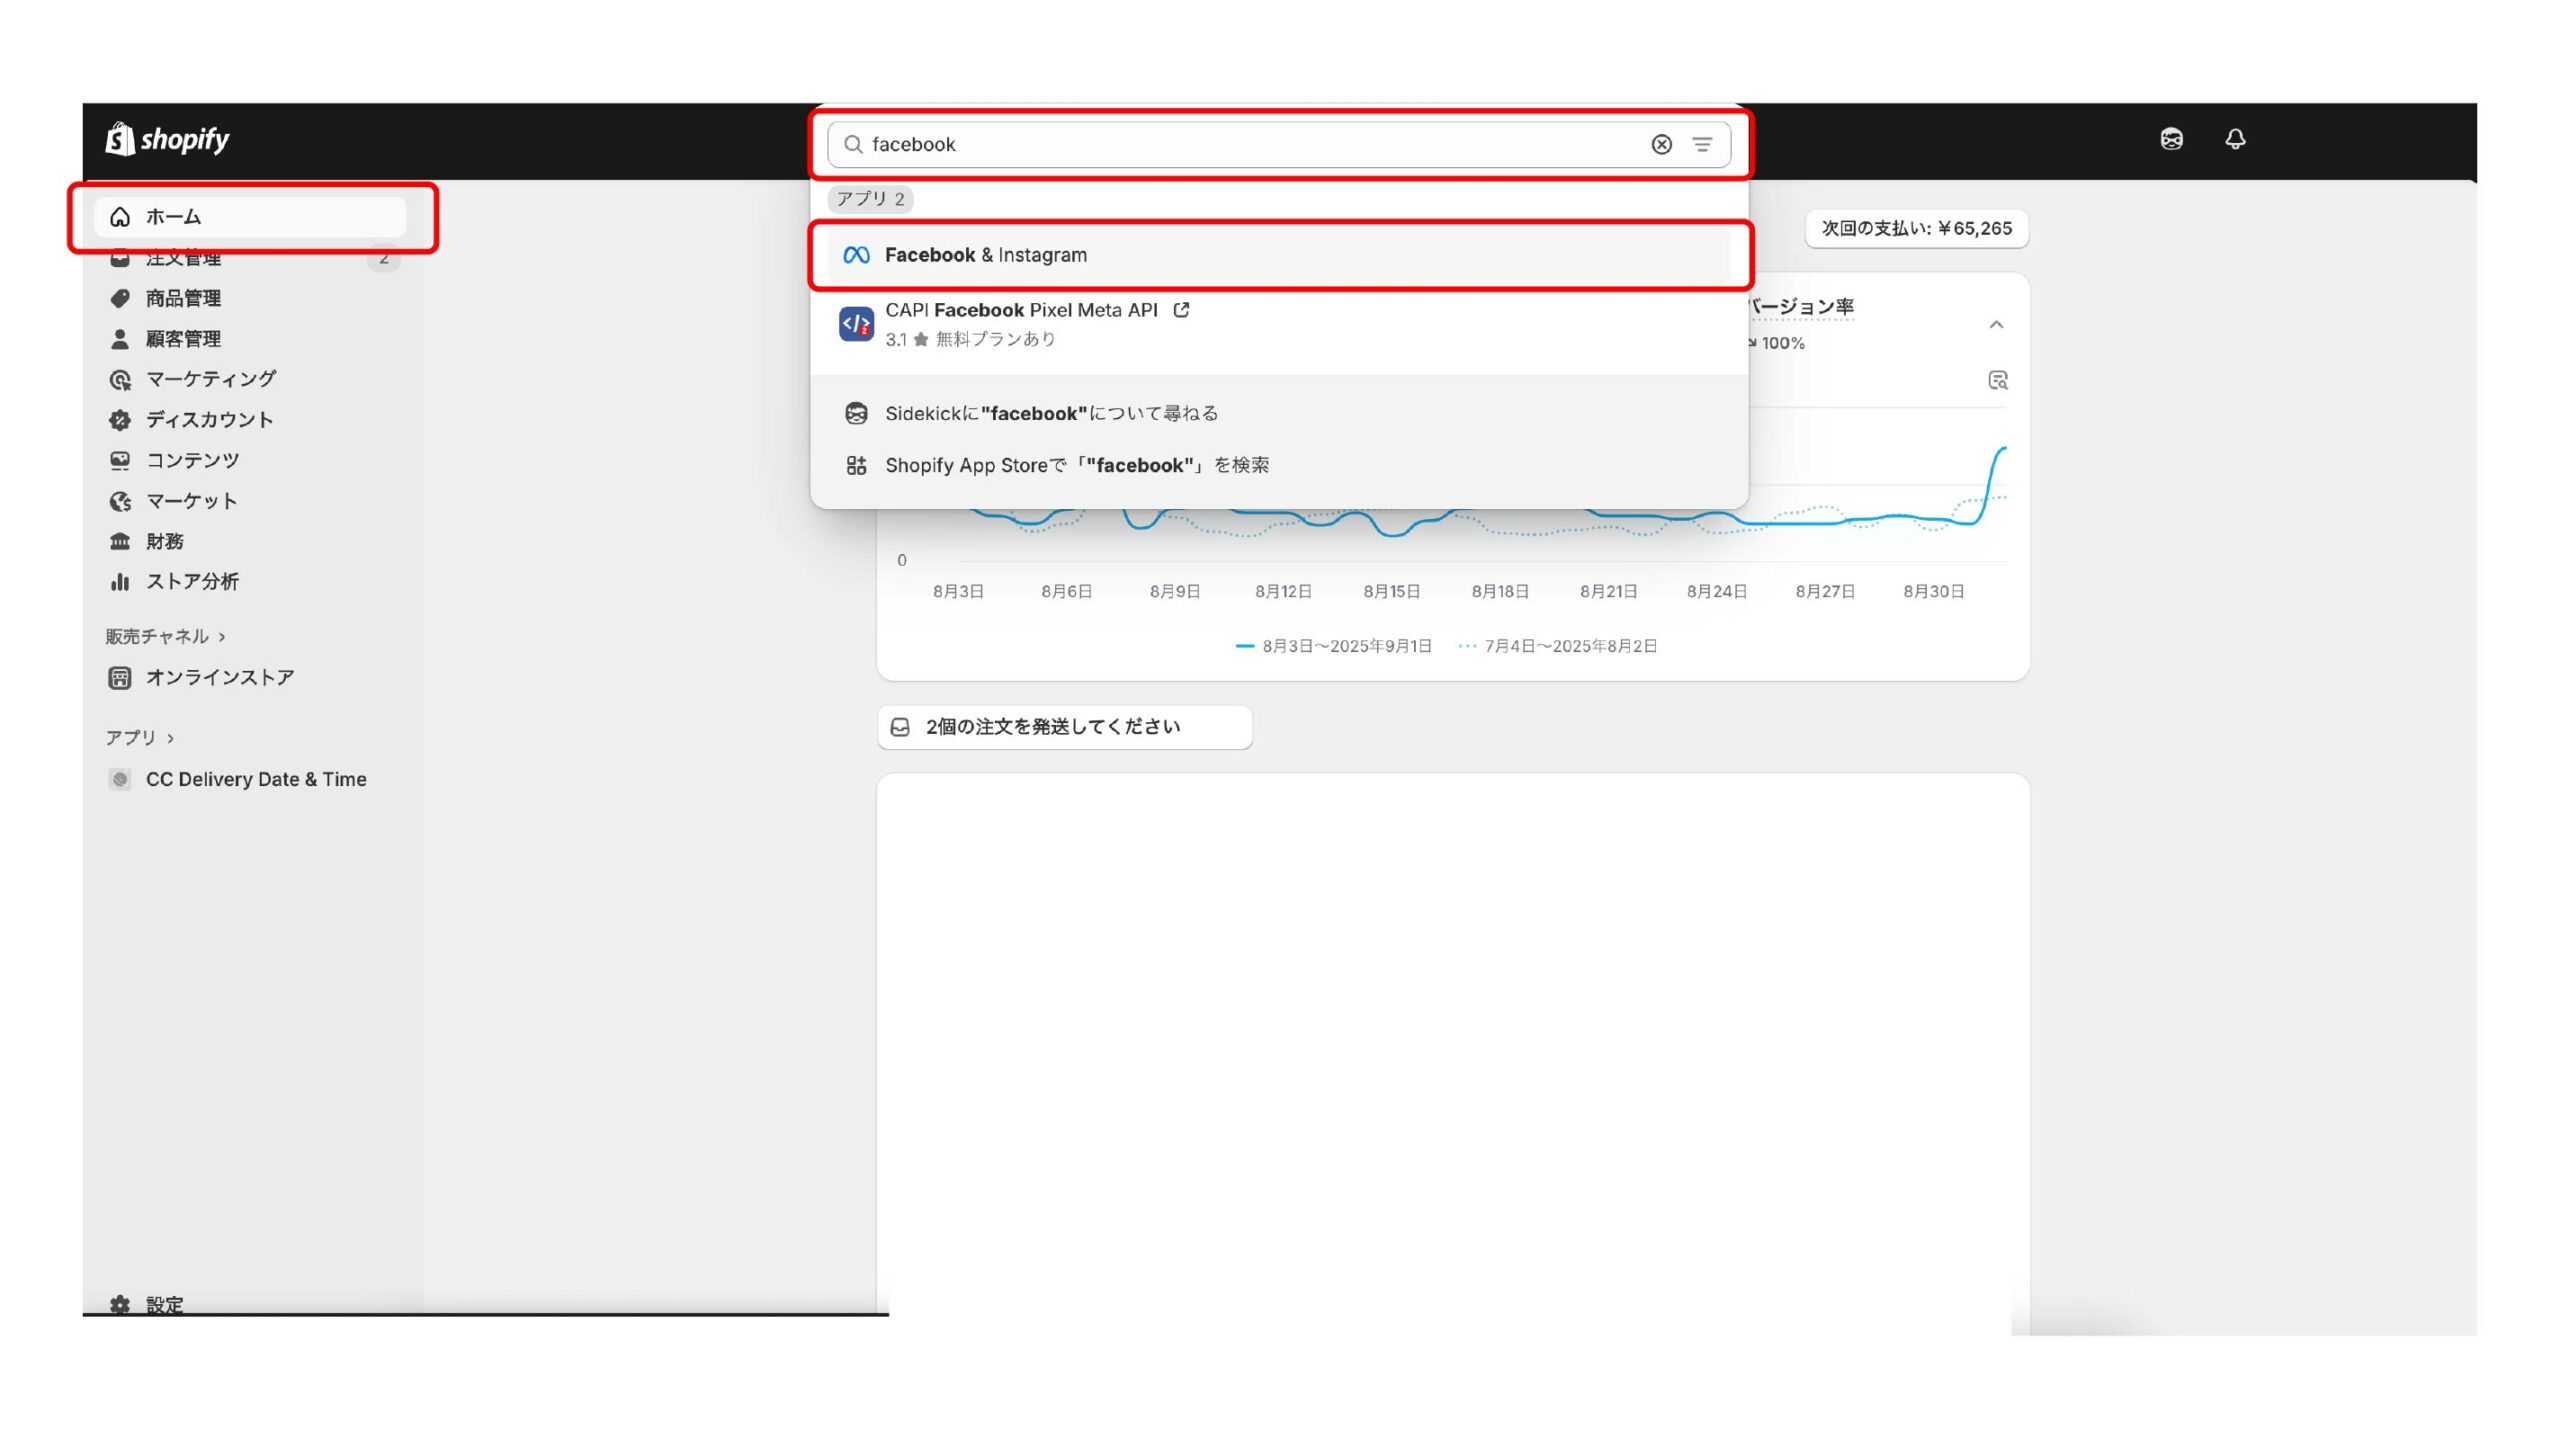Click 次回の支払い: ¥65,265 button

[1916, 228]
